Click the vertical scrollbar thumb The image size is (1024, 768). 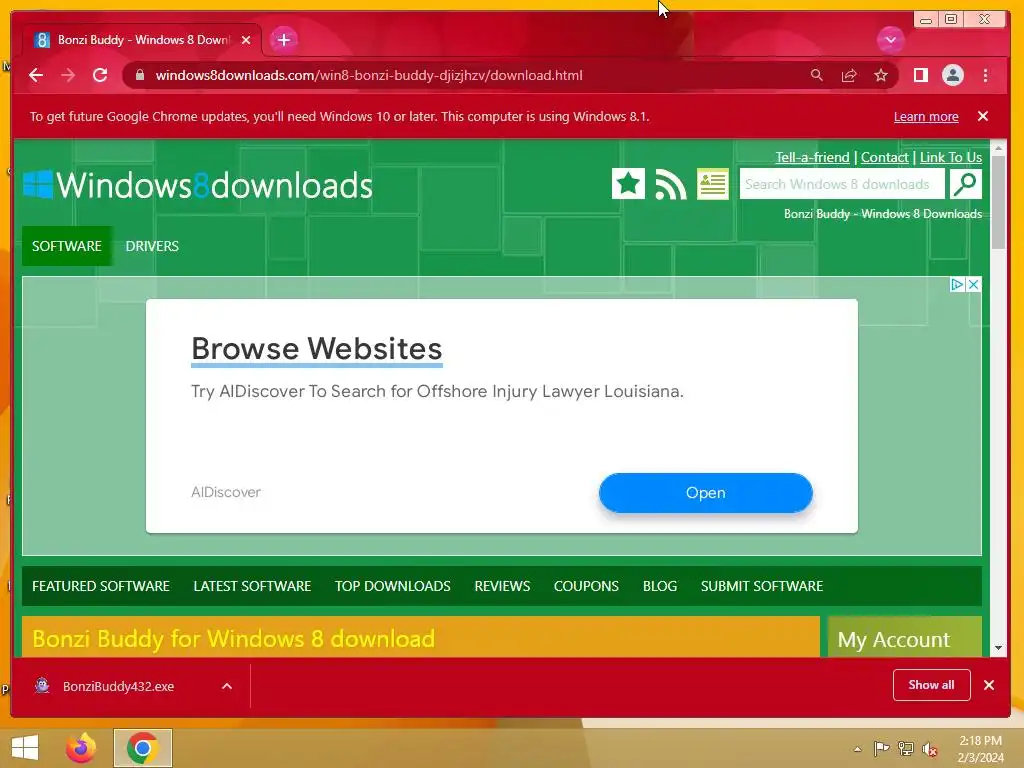[998, 202]
